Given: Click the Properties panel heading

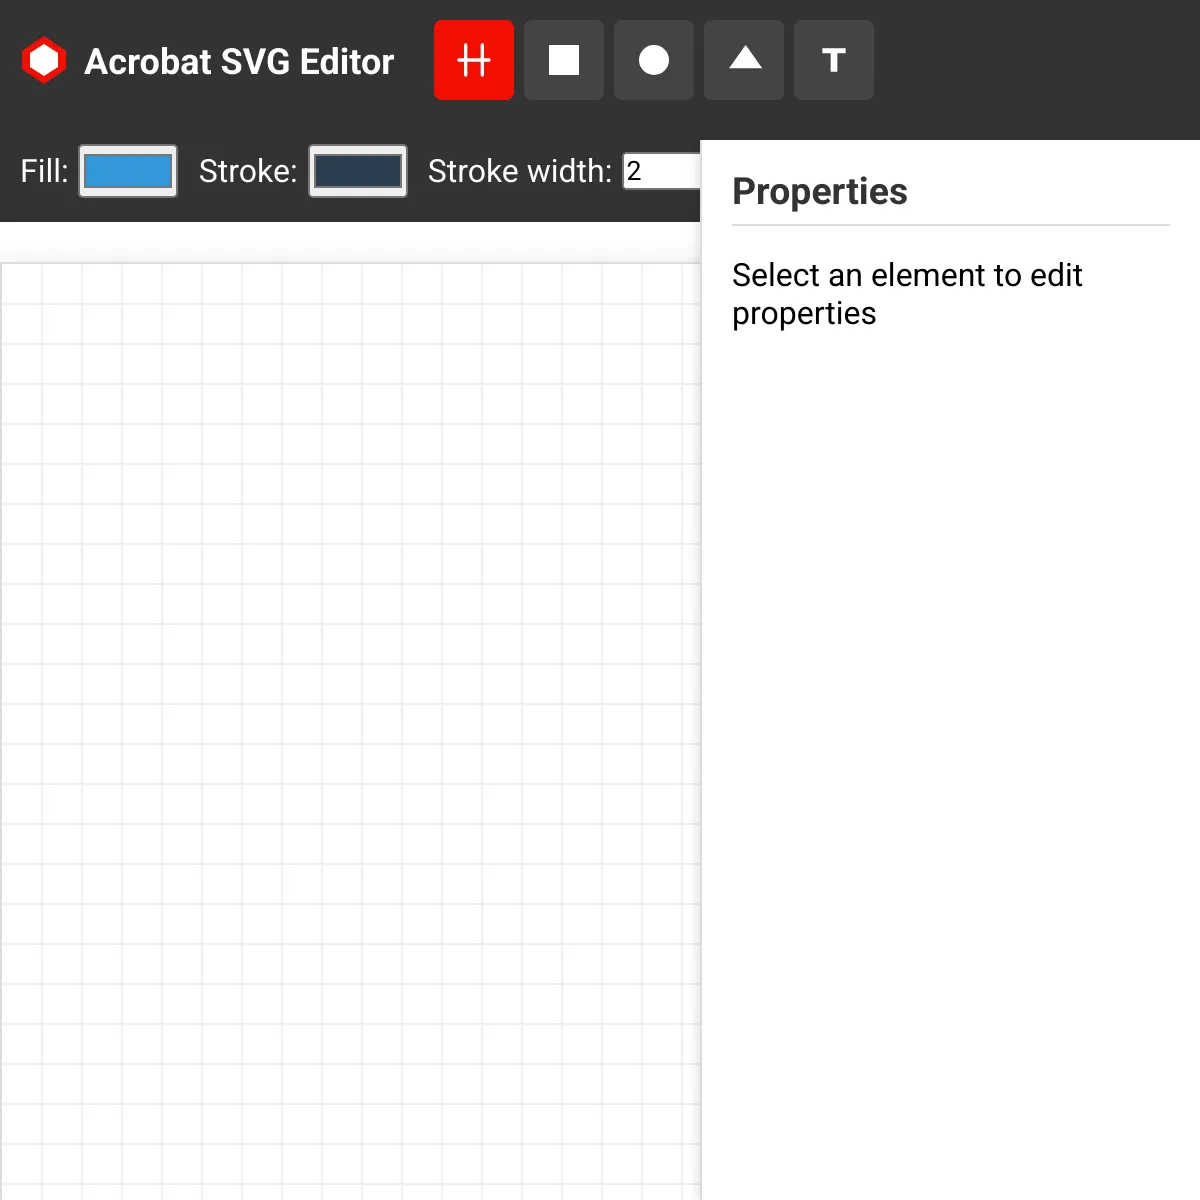Looking at the screenshot, I should 820,191.
